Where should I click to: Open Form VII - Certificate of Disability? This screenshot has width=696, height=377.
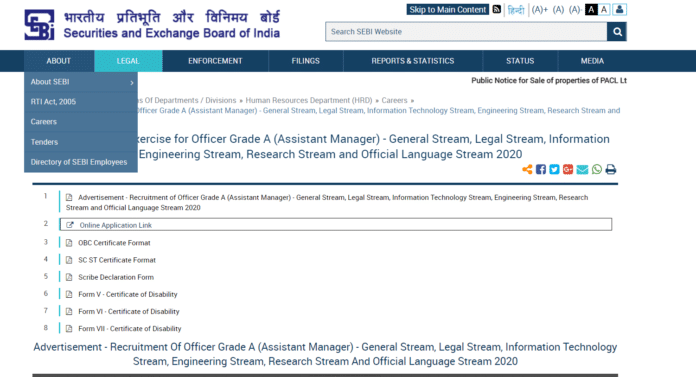click(130, 329)
